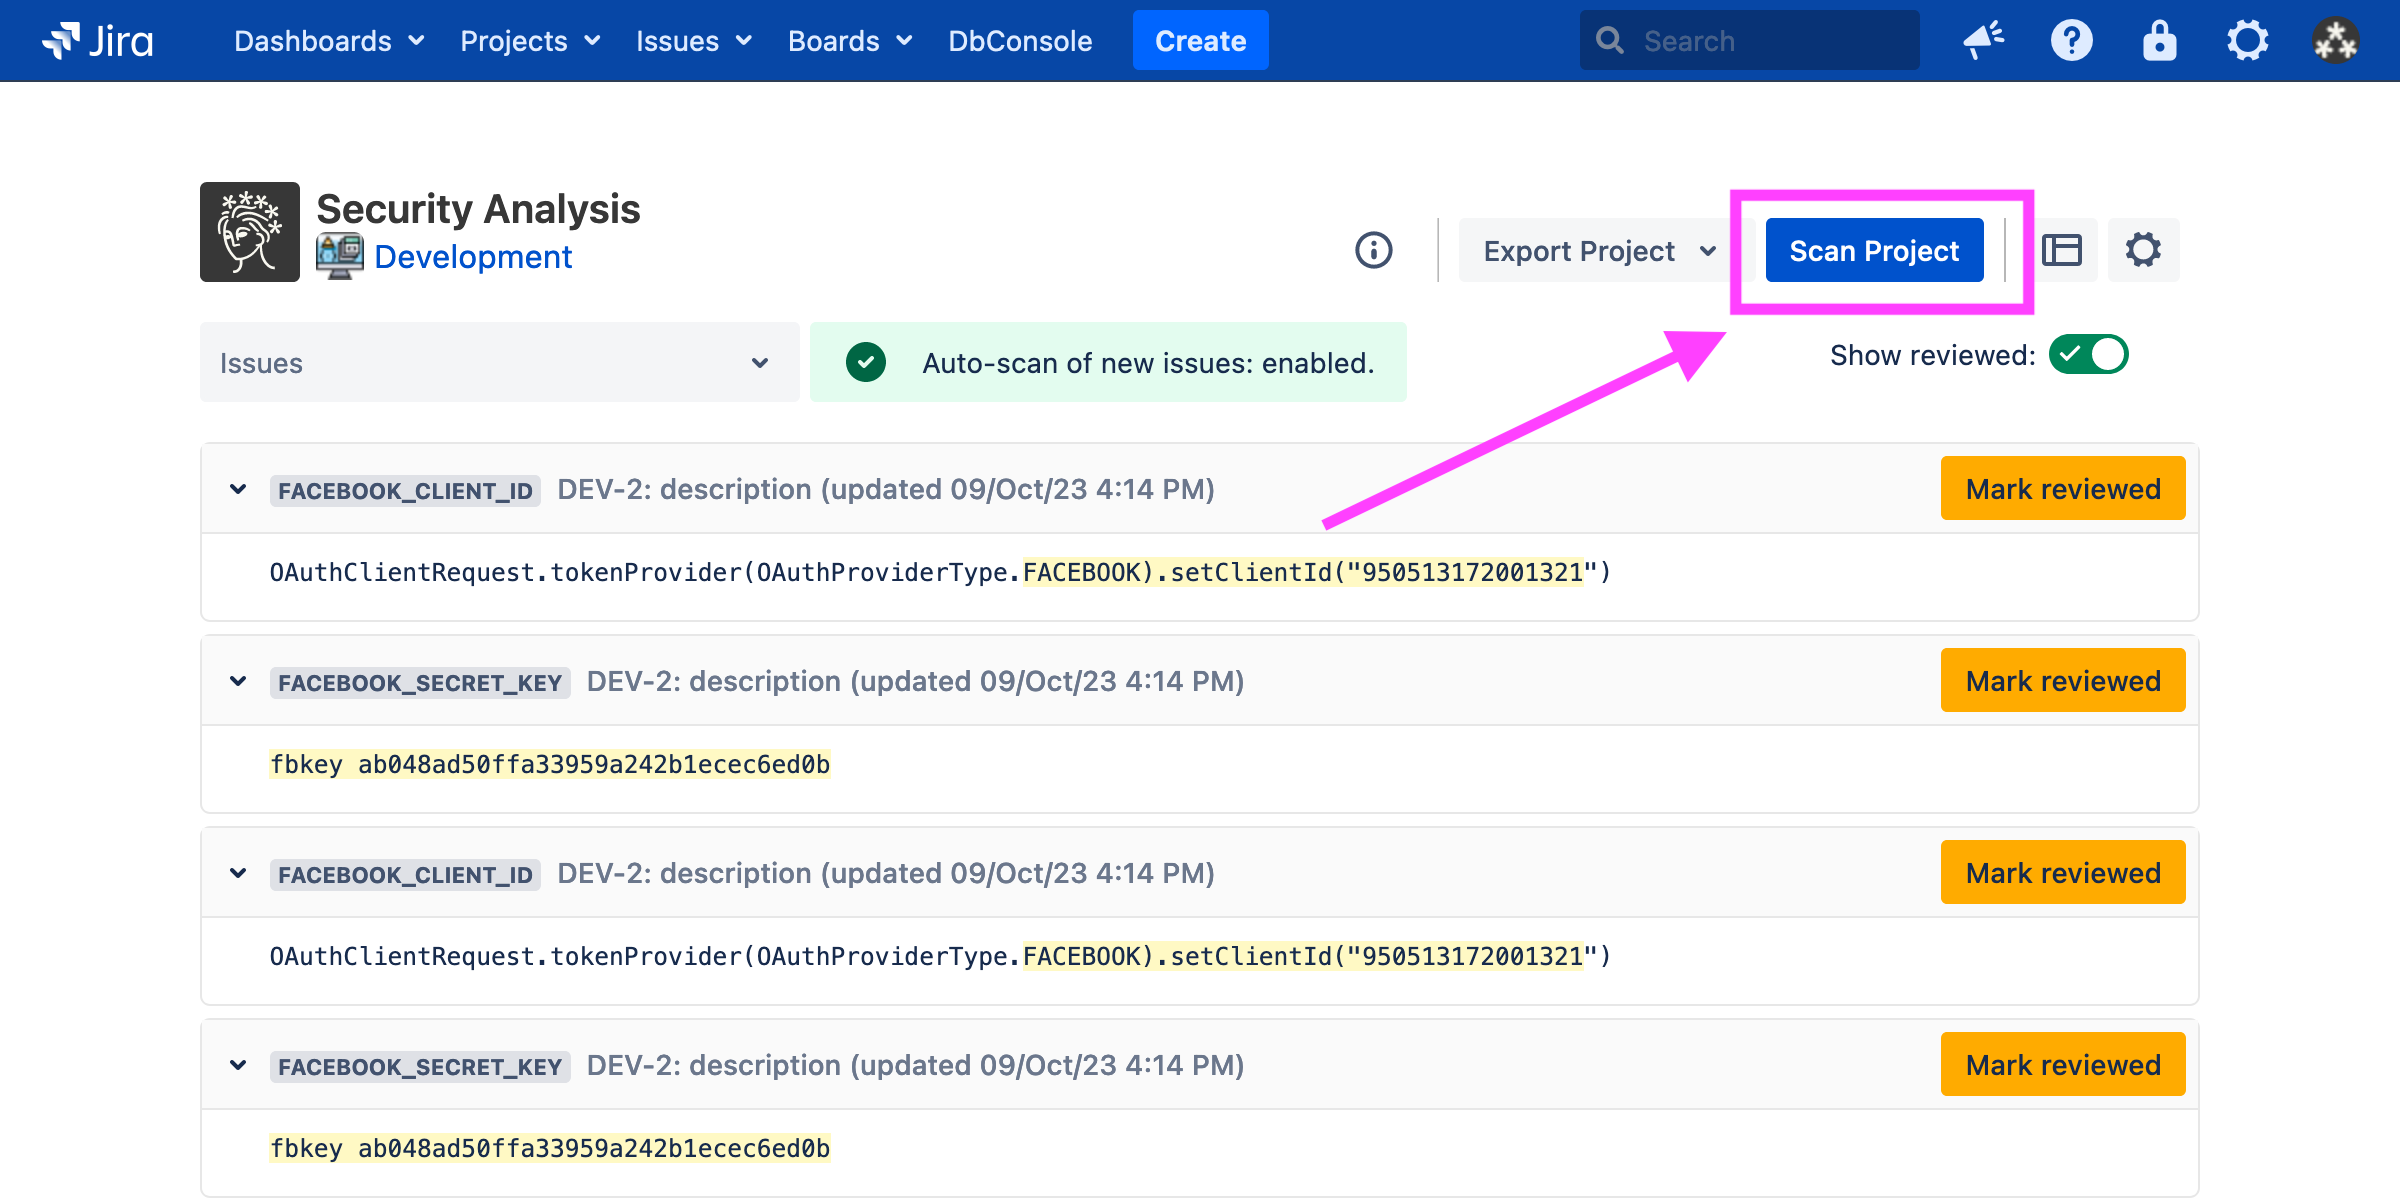Open the table layout view icon

(2061, 250)
